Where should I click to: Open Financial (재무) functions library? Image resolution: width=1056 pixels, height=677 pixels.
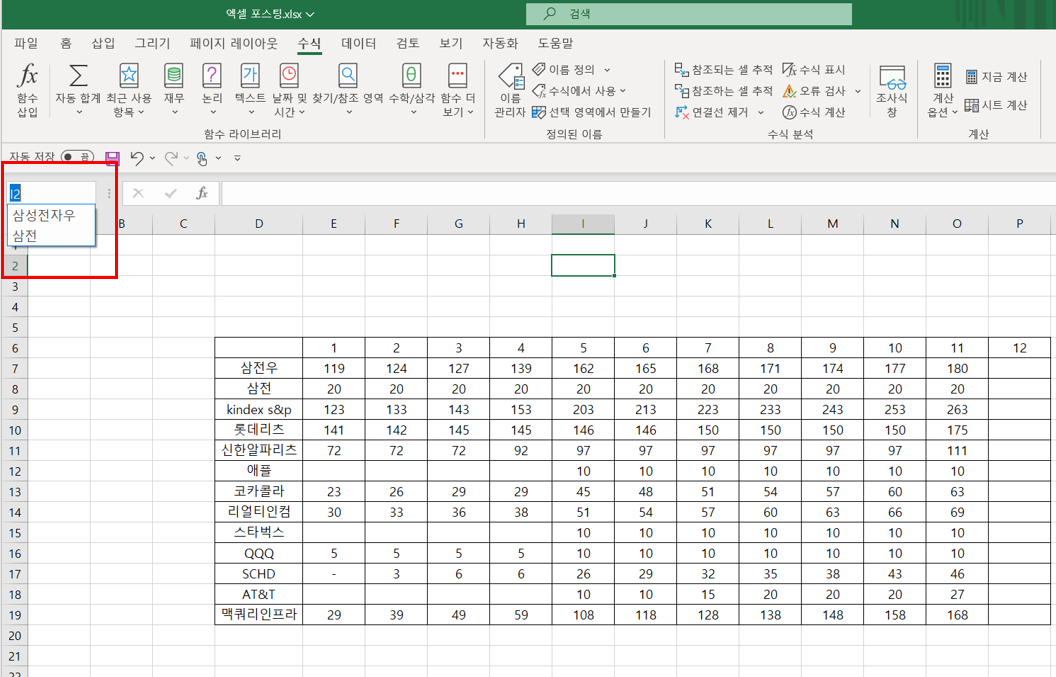click(x=174, y=90)
